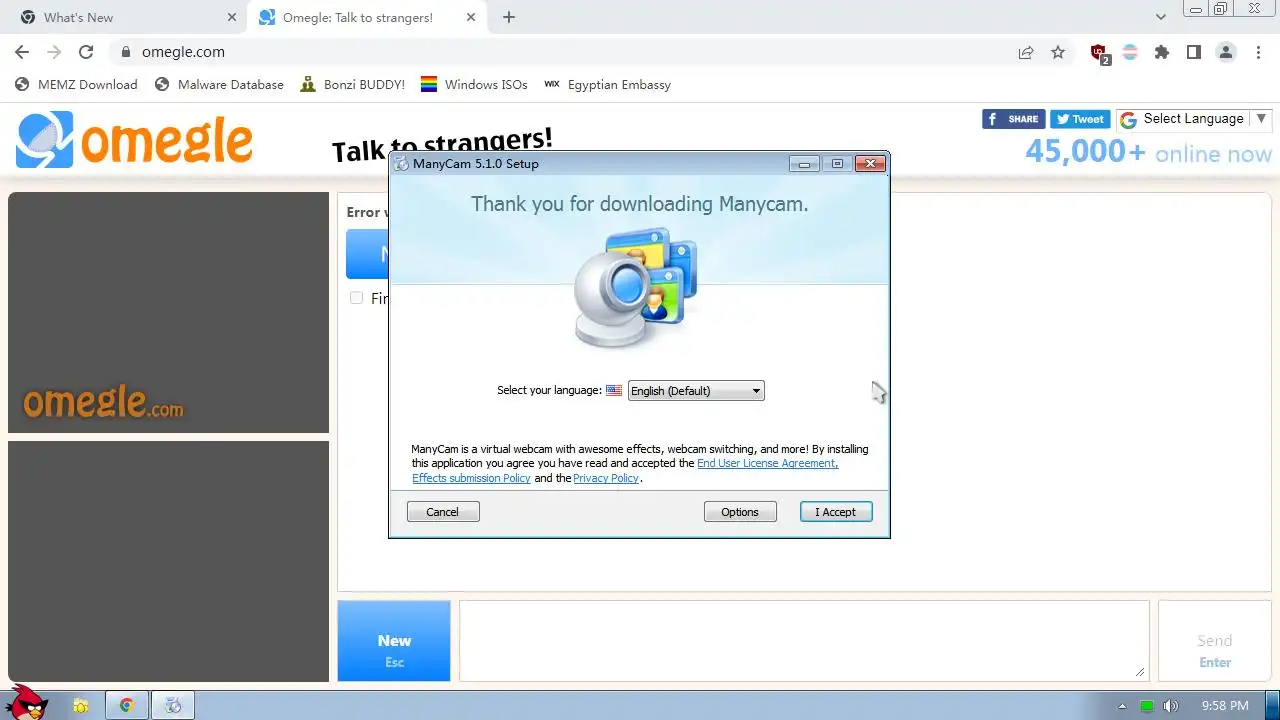
Task: Click the lower video panel on Omegle
Action: point(168,562)
